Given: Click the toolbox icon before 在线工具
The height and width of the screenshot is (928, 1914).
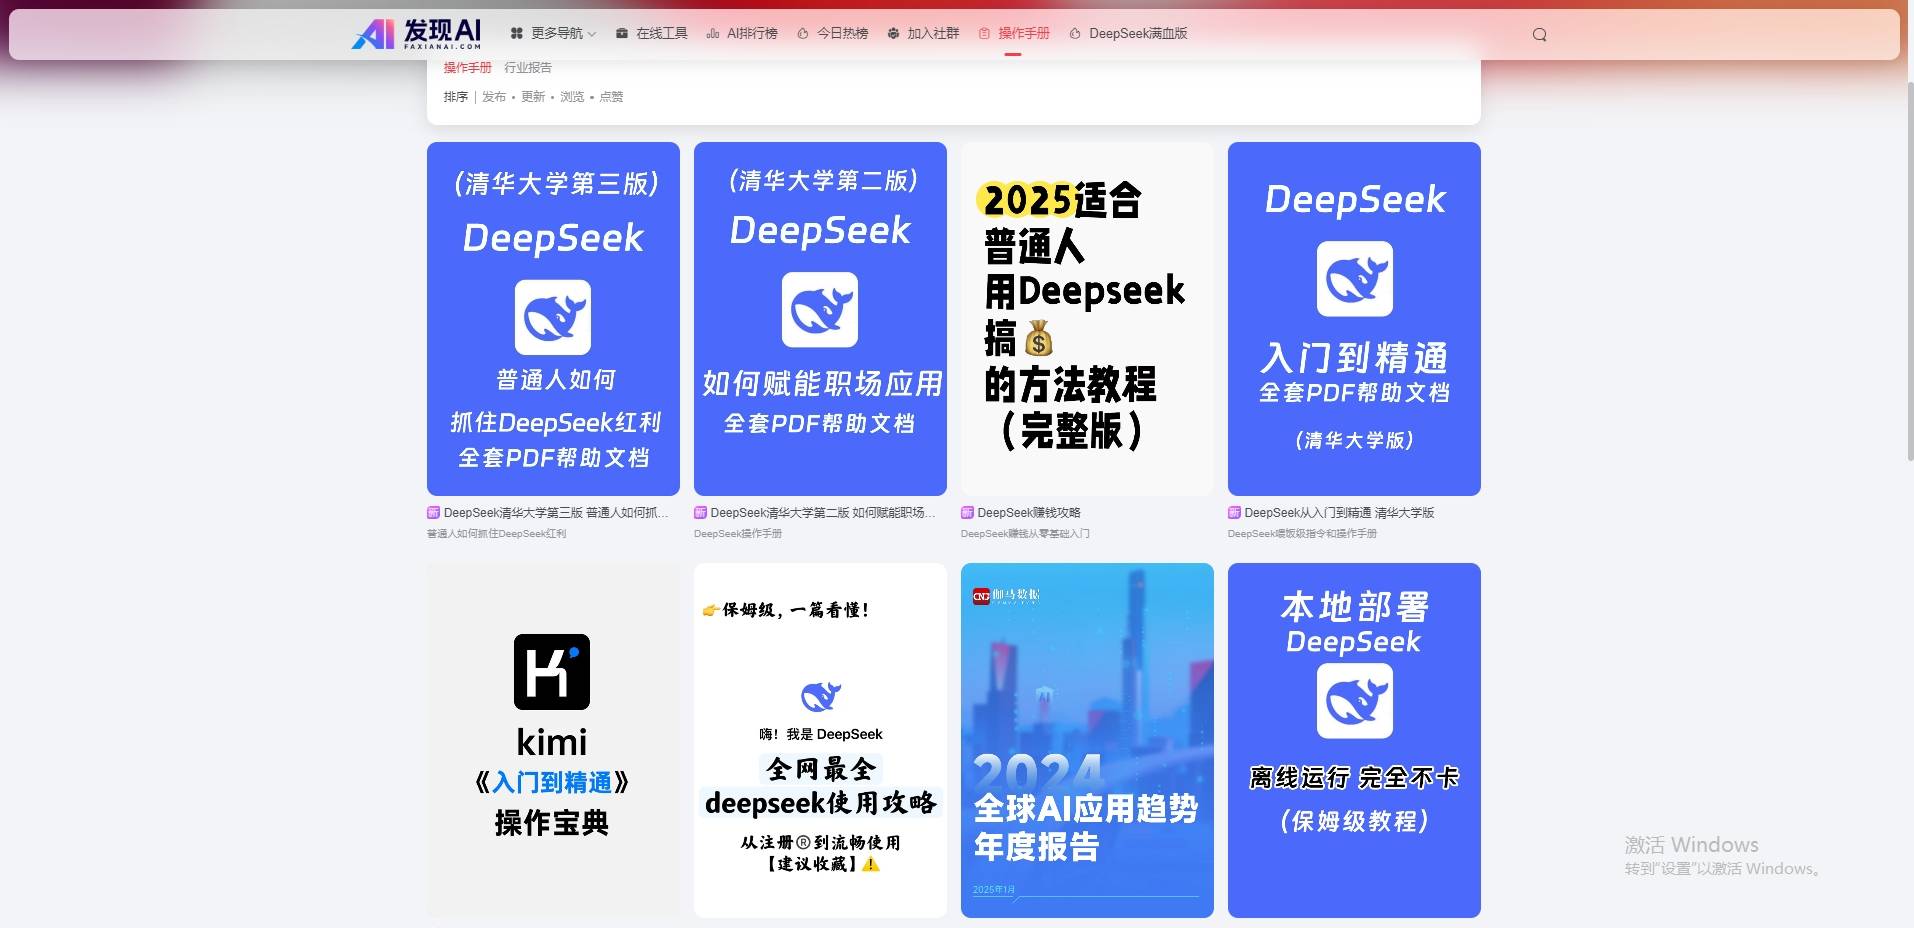Looking at the screenshot, I should point(622,33).
